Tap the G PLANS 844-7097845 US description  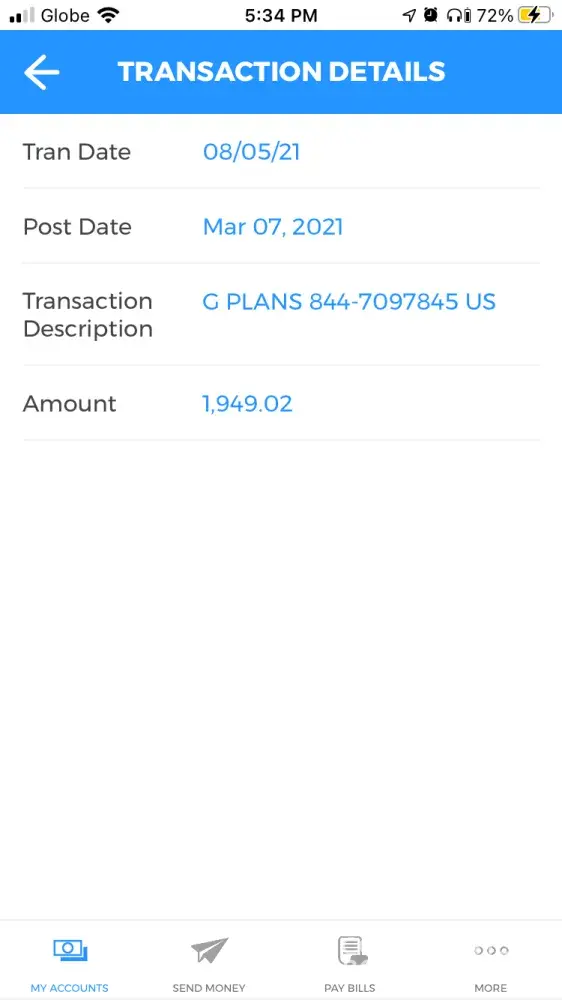pos(349,302)
